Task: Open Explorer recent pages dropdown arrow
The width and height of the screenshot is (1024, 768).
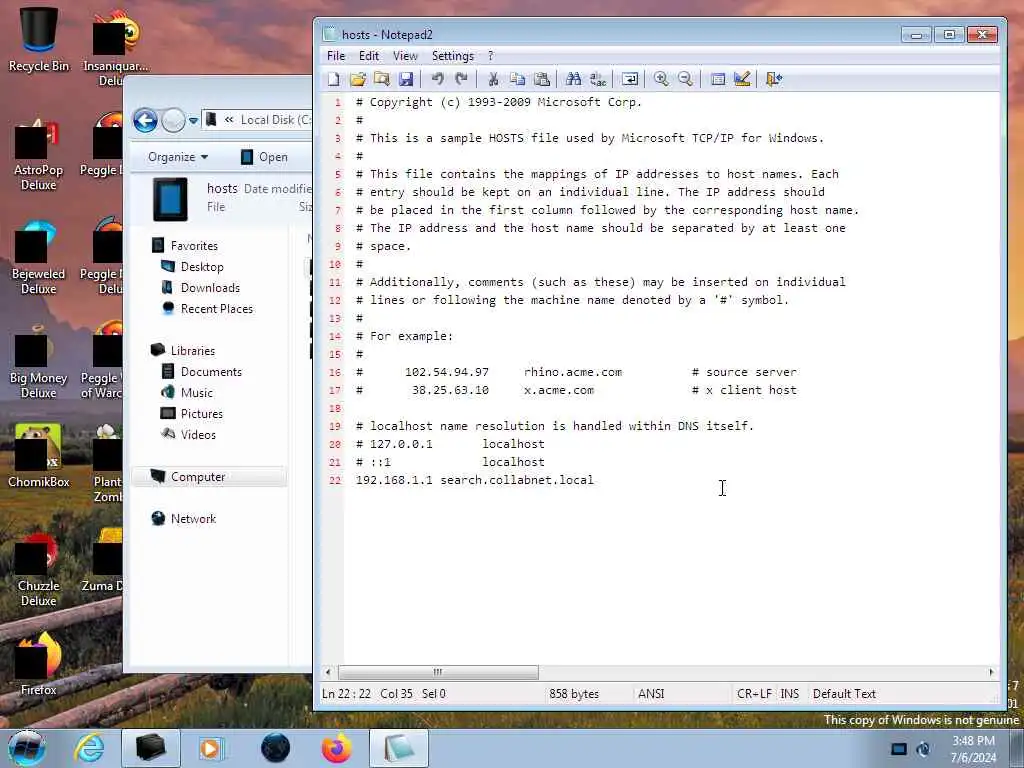Action: pos(193,121)
